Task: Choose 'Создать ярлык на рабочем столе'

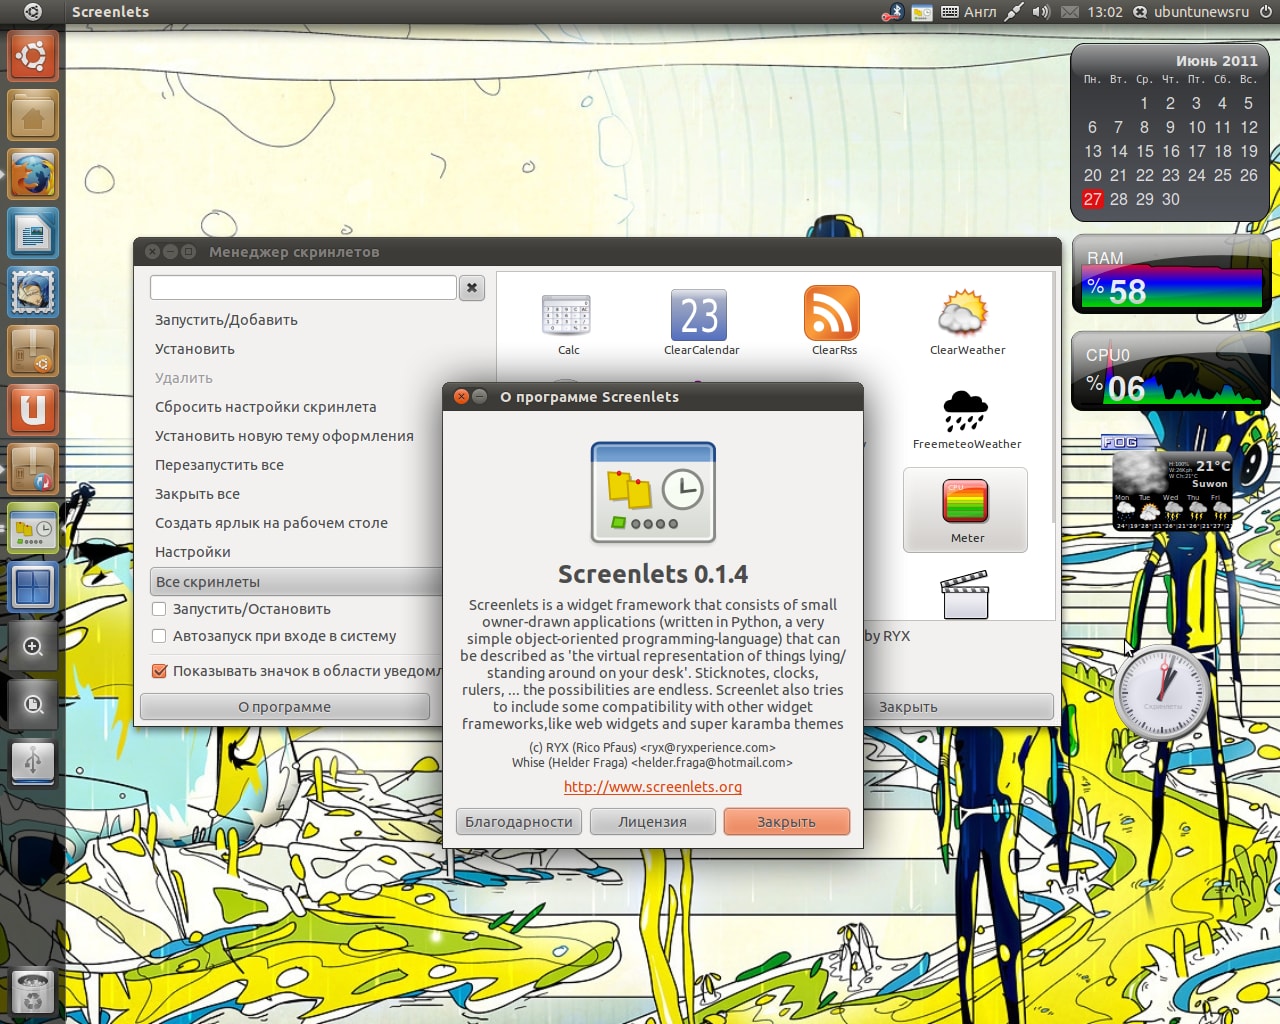Action: pyautogui.click(x=271, y=523)
